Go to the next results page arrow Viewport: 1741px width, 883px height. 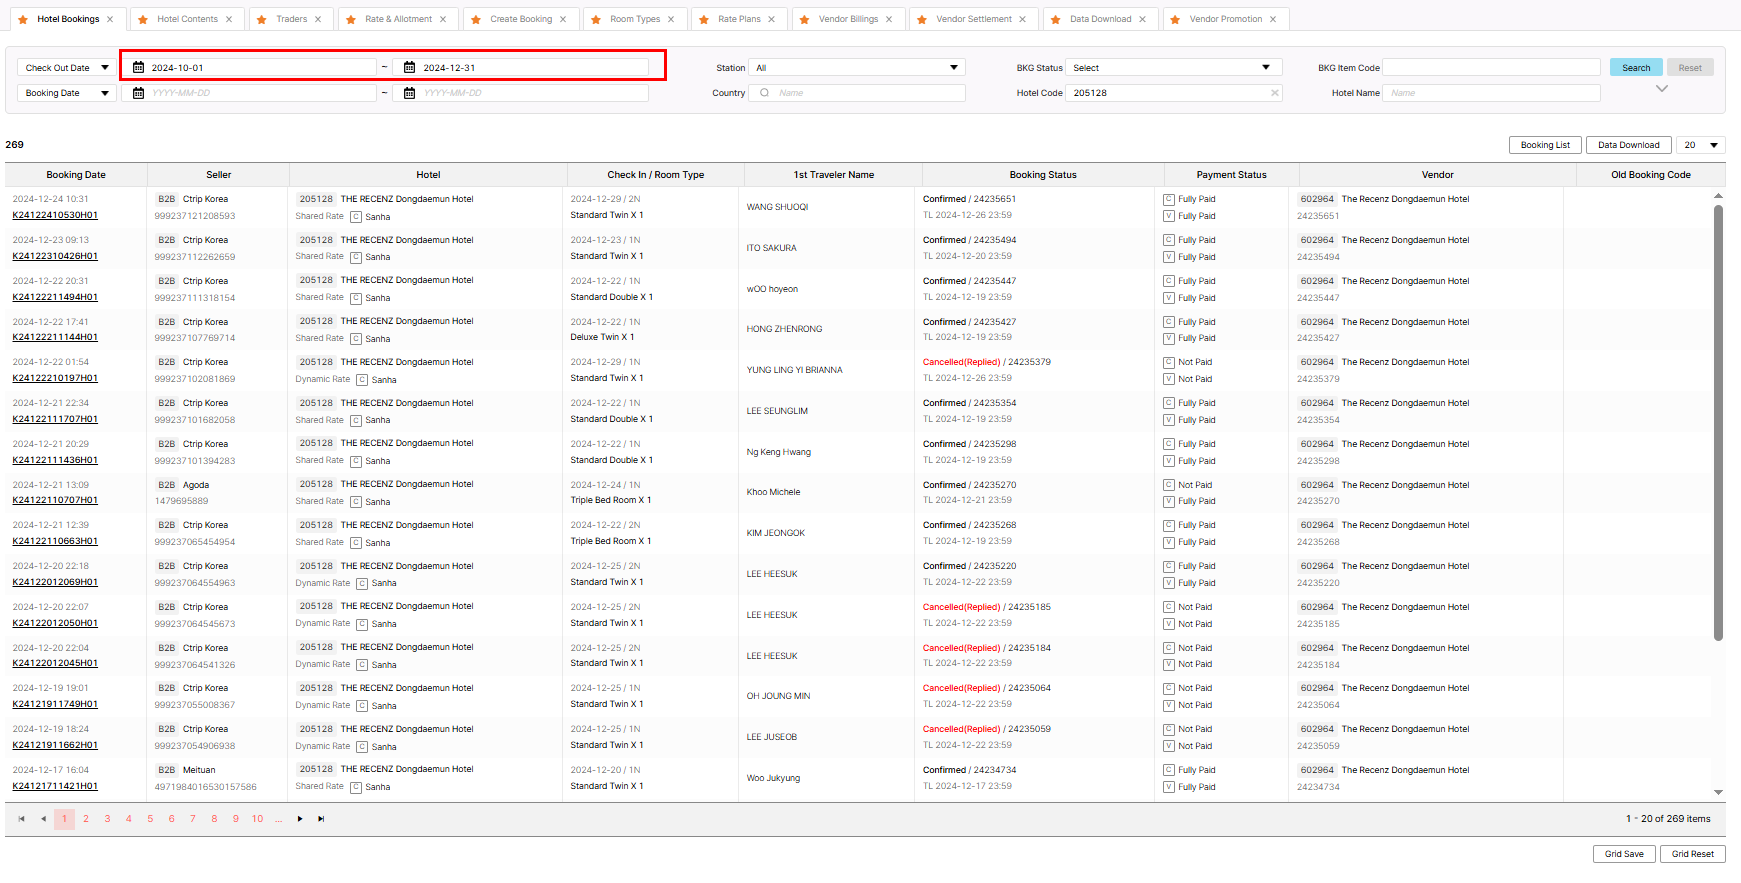[x=300, y=819]
